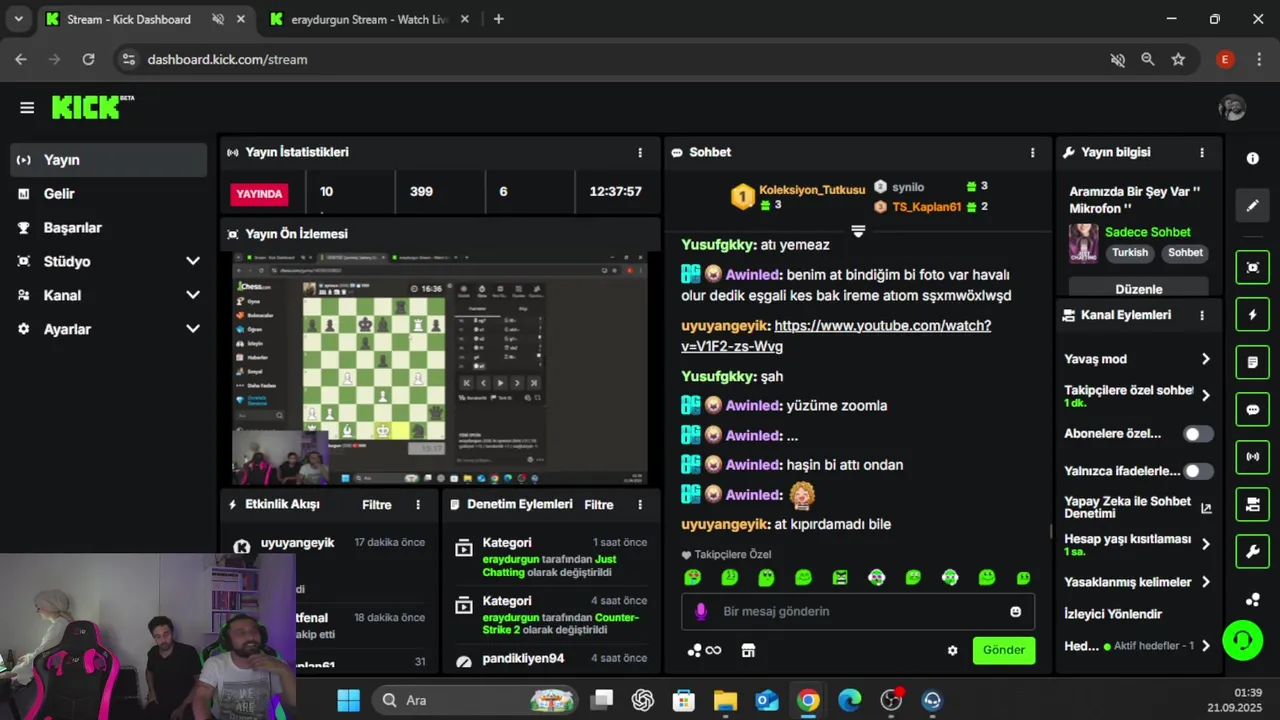Open Yayın İstatistikleri three-dot options
1280x720 pixels.
(x=640, y=152)
